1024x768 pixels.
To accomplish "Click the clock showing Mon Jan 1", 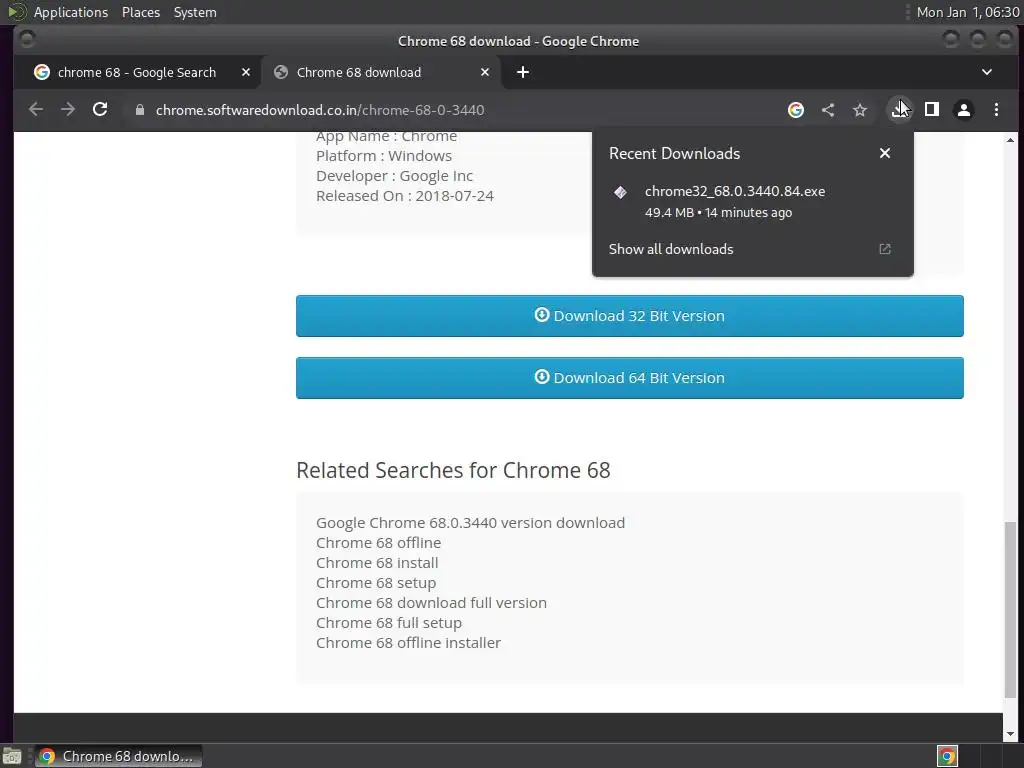I will [968, 12].
